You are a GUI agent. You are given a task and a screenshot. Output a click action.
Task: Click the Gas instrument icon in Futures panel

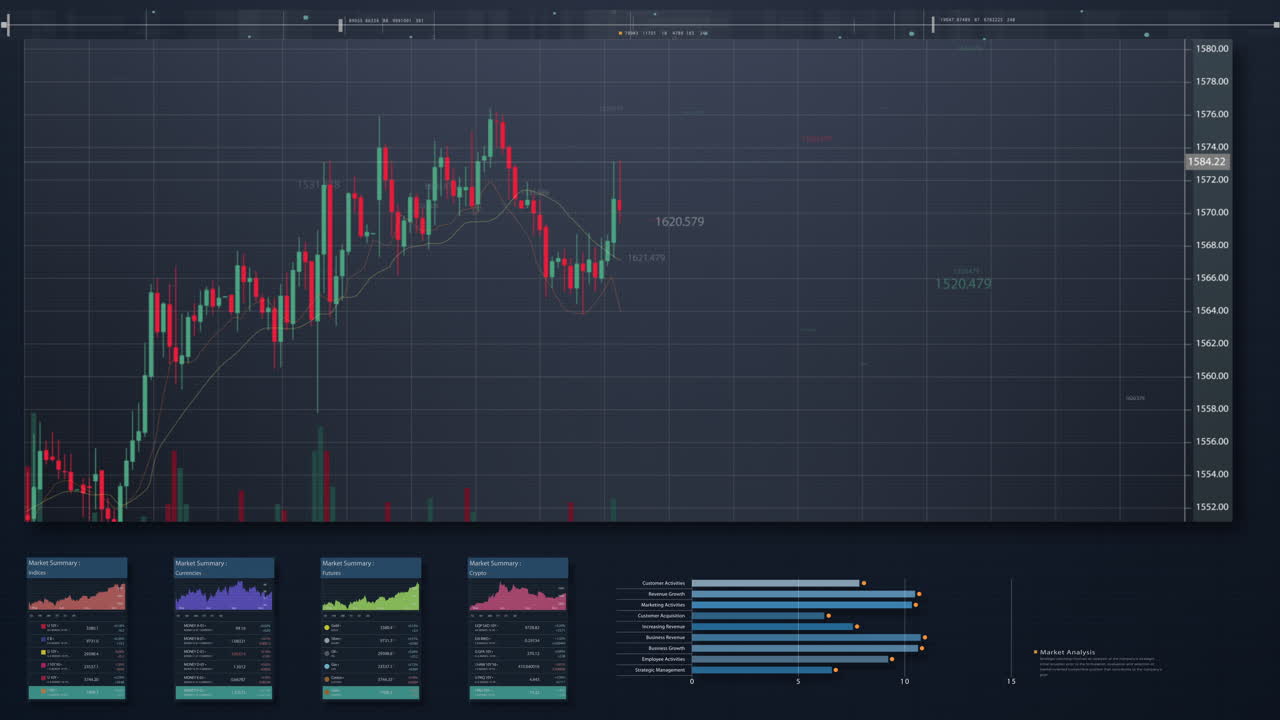[x=326, y=665]
